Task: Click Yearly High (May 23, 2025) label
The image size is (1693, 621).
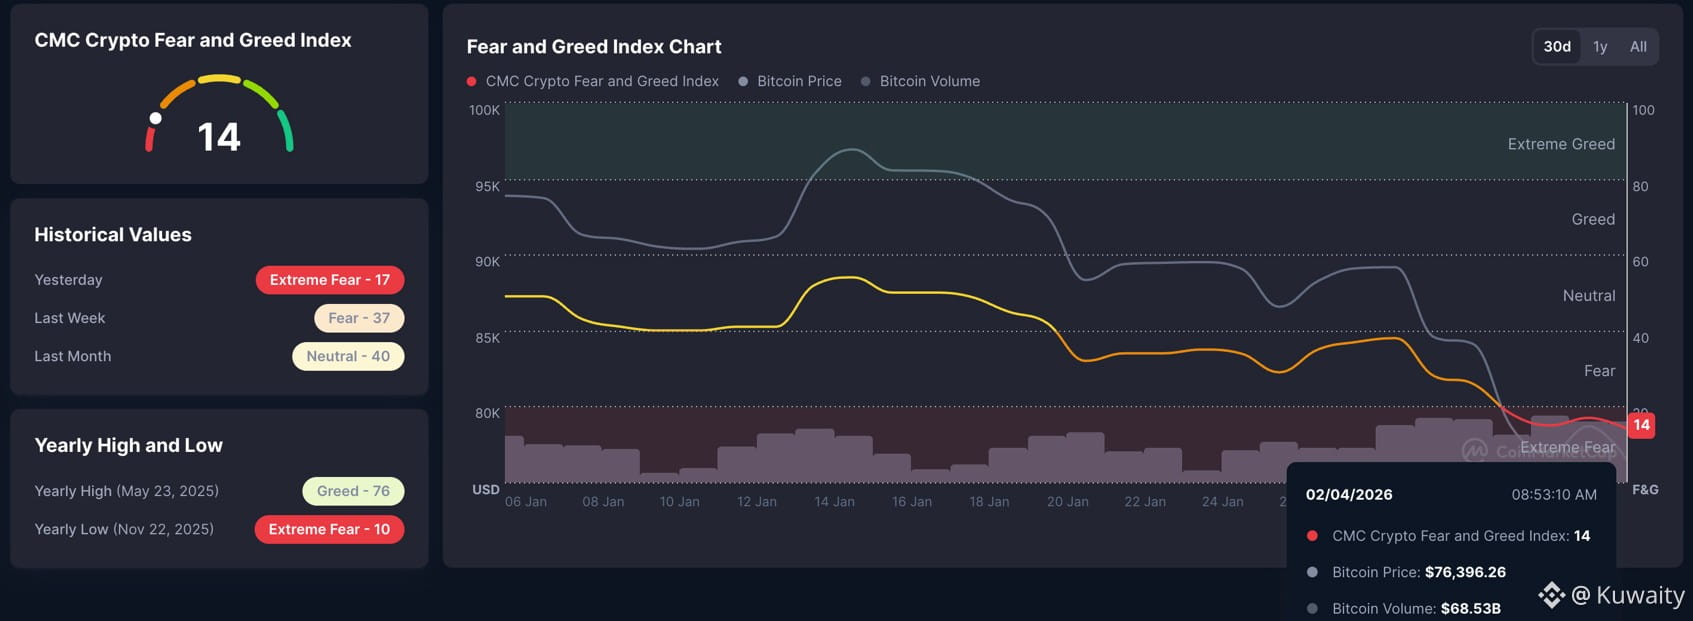Action: [x=126, y=491]
